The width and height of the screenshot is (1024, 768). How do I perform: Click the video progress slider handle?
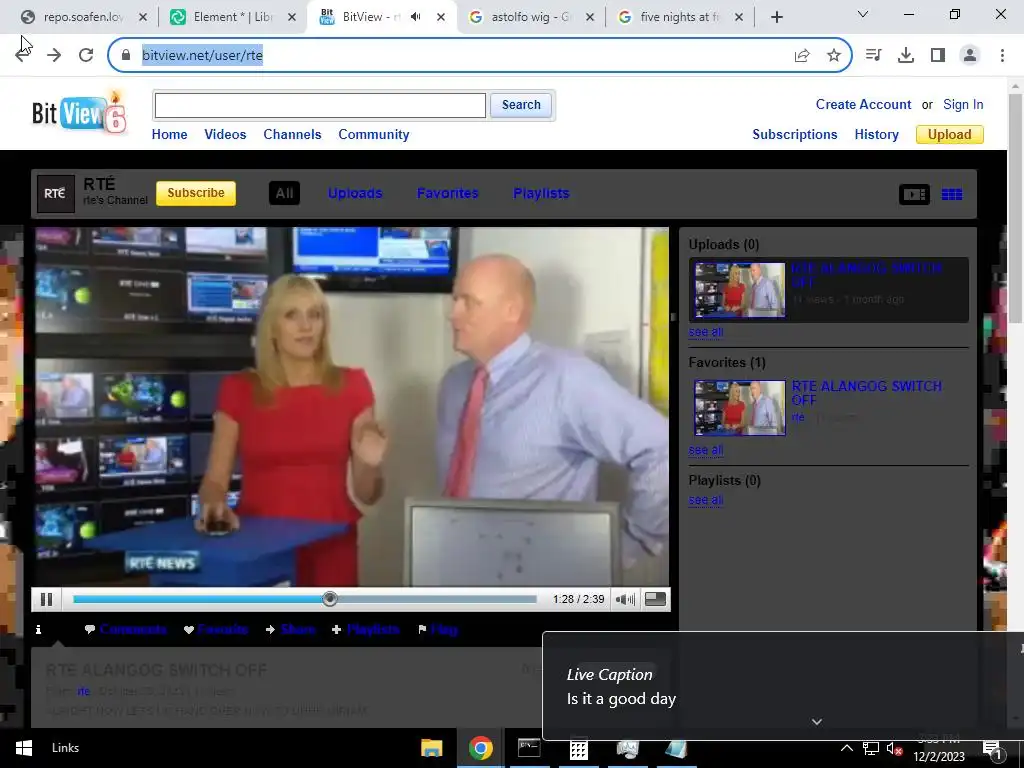pyautogui.click(x=330, y=599)
